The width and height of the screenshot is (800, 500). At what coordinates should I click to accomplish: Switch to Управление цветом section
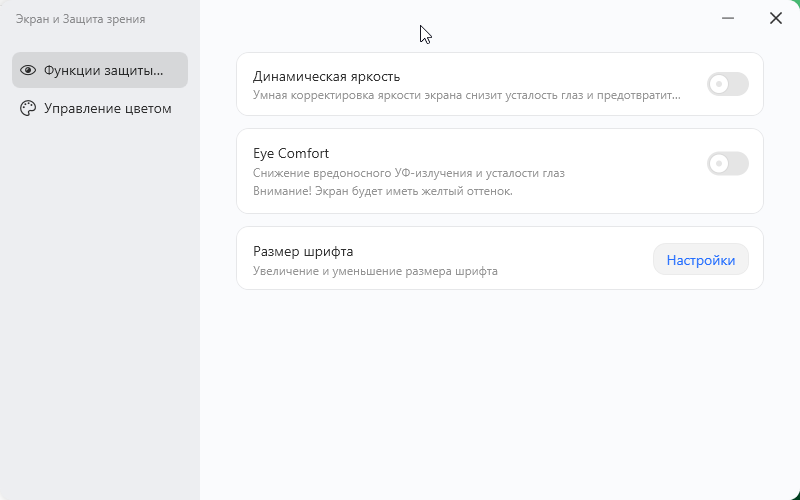[x=107, y=108]
